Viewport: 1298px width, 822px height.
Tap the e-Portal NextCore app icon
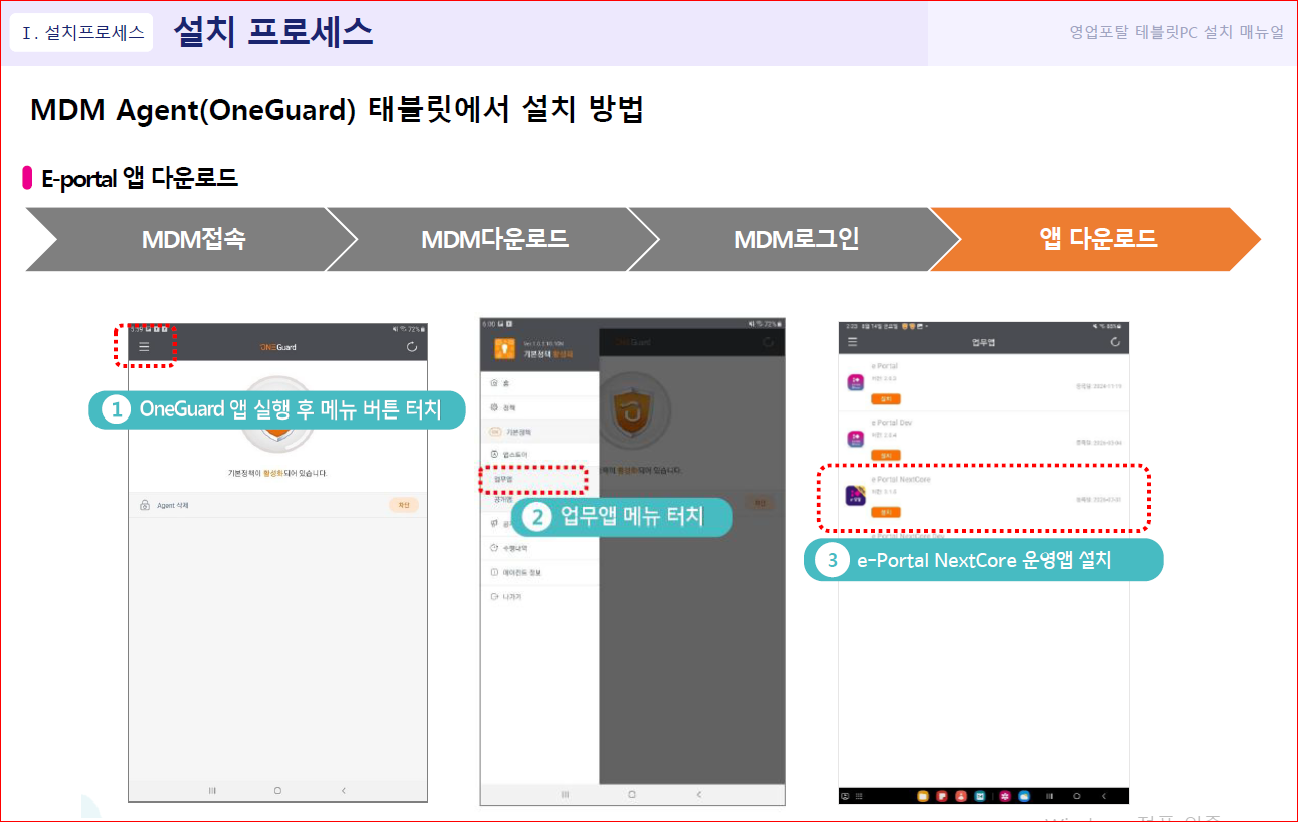pos(856,496)
